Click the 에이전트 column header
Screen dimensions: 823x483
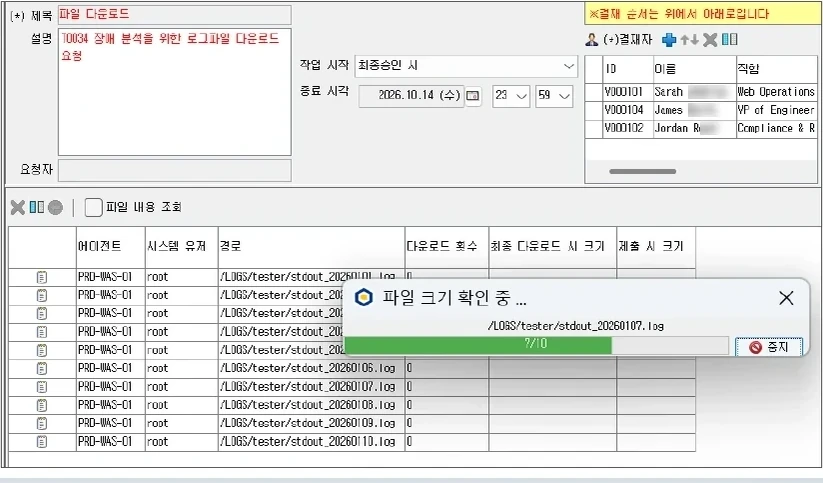tap(110, 247)
